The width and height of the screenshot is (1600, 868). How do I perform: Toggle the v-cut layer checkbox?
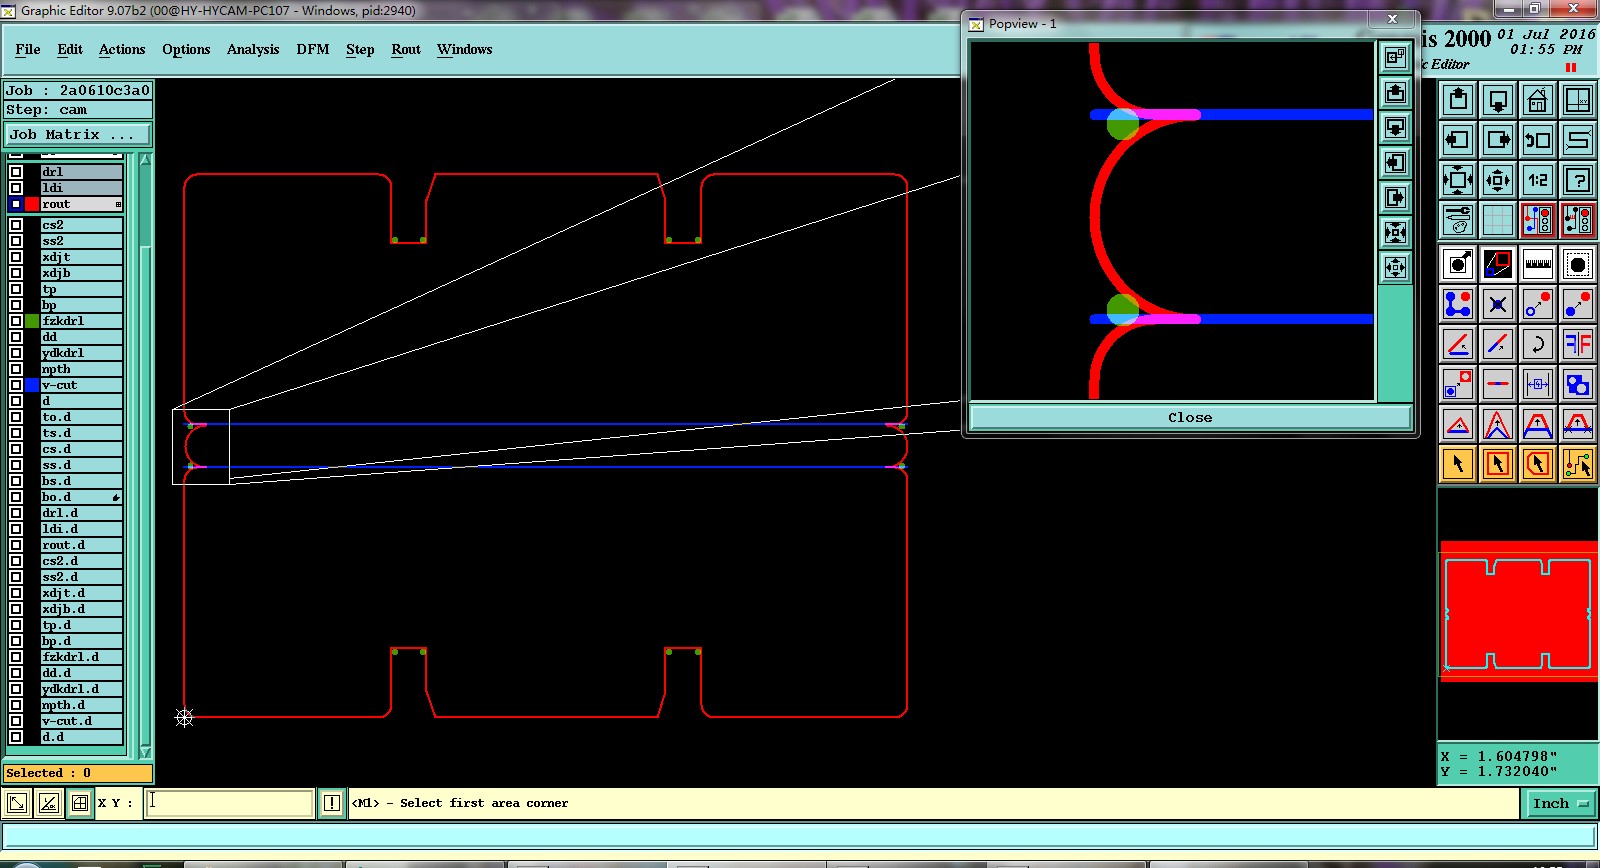tap(16, 385)
